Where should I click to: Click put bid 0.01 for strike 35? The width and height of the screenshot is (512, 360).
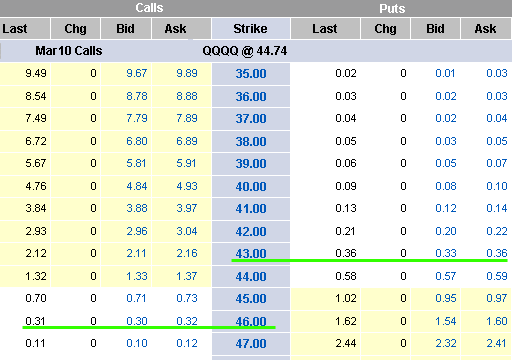coord(445,73)
